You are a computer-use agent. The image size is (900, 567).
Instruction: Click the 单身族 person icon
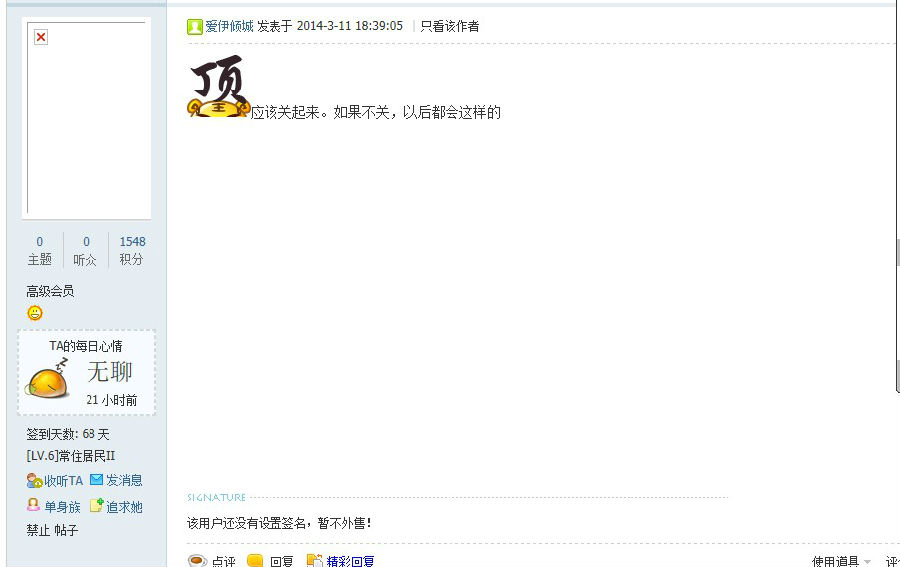[x=33, y=505]
